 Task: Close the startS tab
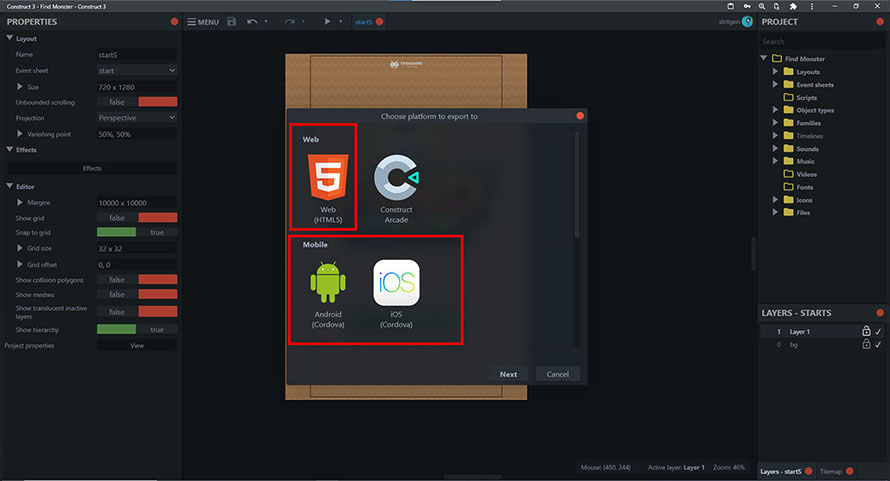click(x=380, y=22)
